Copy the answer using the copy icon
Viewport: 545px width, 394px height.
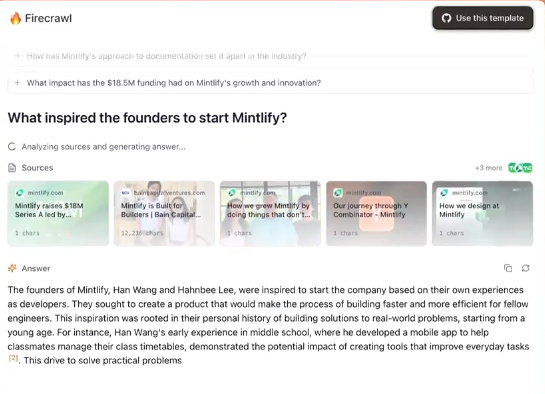tap(508, 268)
